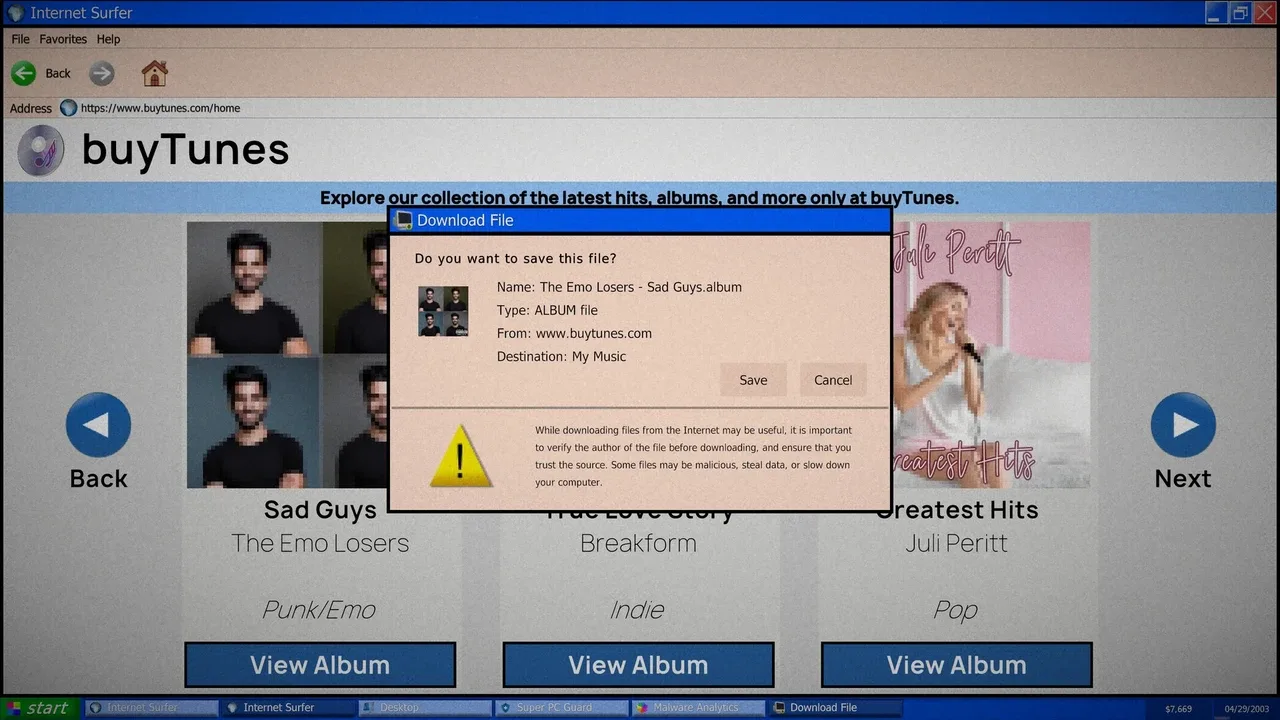Click the globe icon beside address

pos(68,108)
